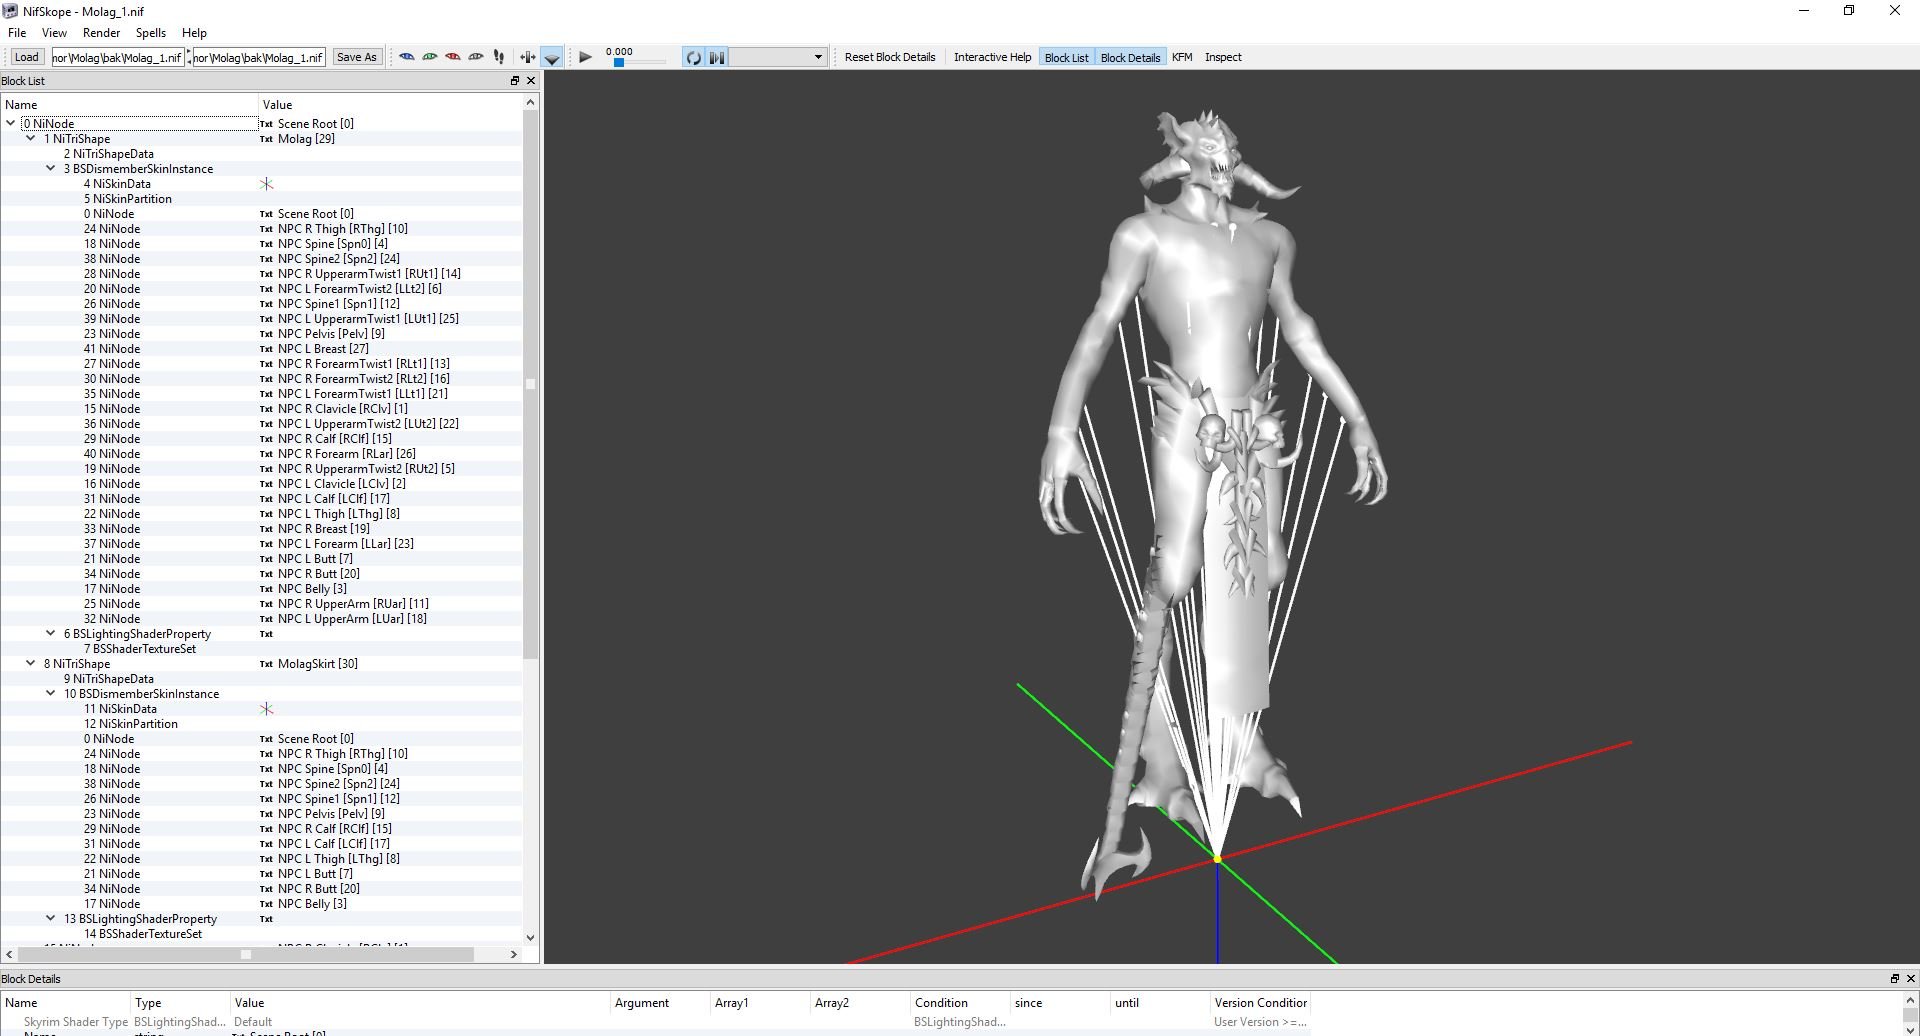This screenshot has height=1036, width=1920.
Task: Click the Txt icon of 13 BSLightingShaderProperty row
Action: 266,919
